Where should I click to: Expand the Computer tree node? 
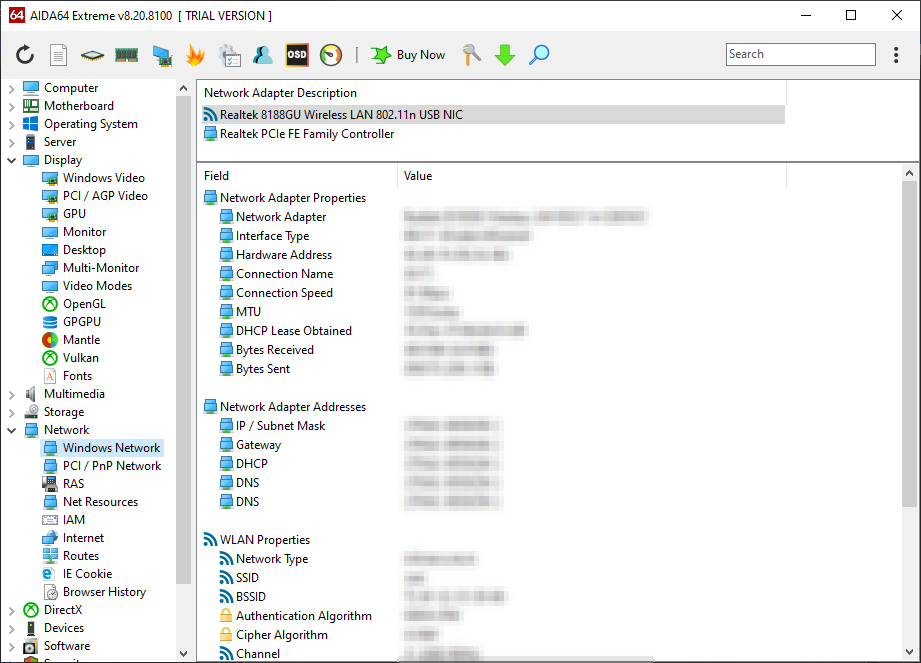pyautogui.click(x=12, y=88)
